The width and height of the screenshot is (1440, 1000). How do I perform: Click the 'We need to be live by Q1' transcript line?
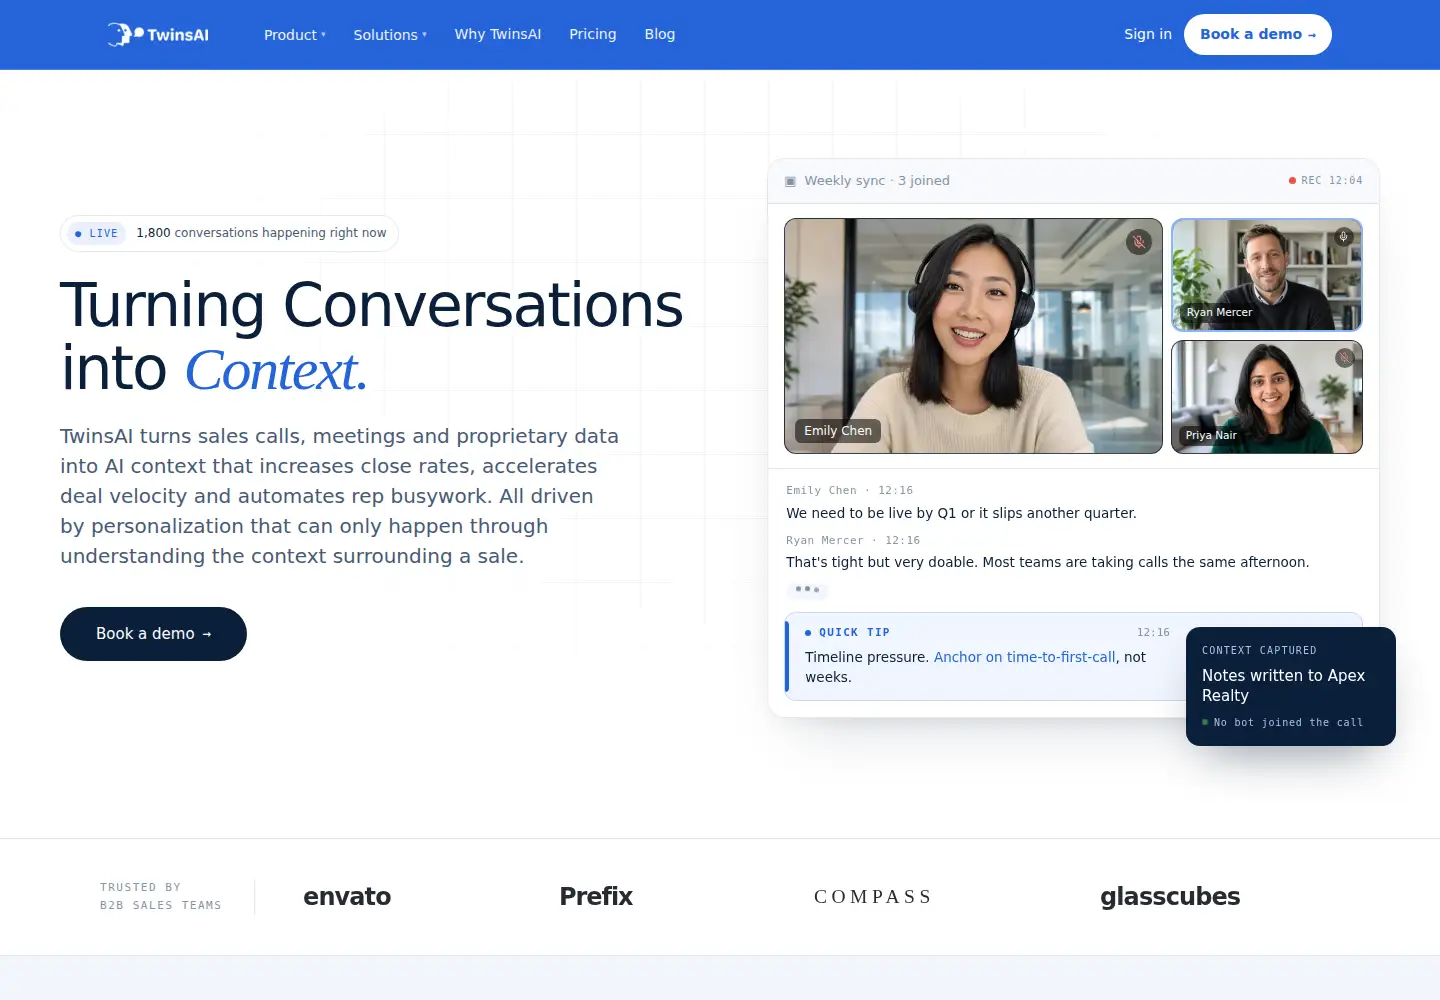(x=961, y=513)
